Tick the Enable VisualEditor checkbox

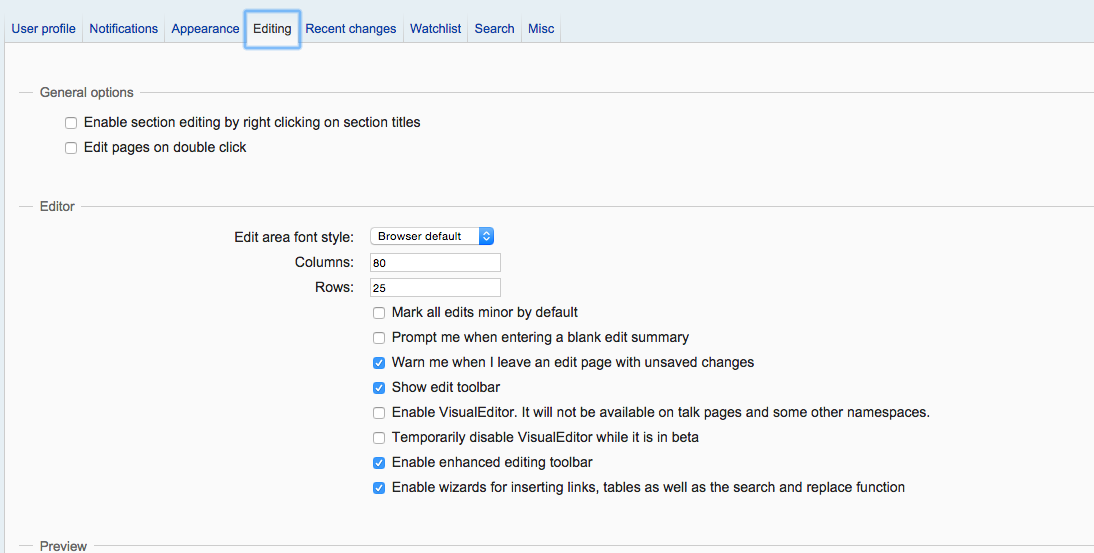coord(379,413)
